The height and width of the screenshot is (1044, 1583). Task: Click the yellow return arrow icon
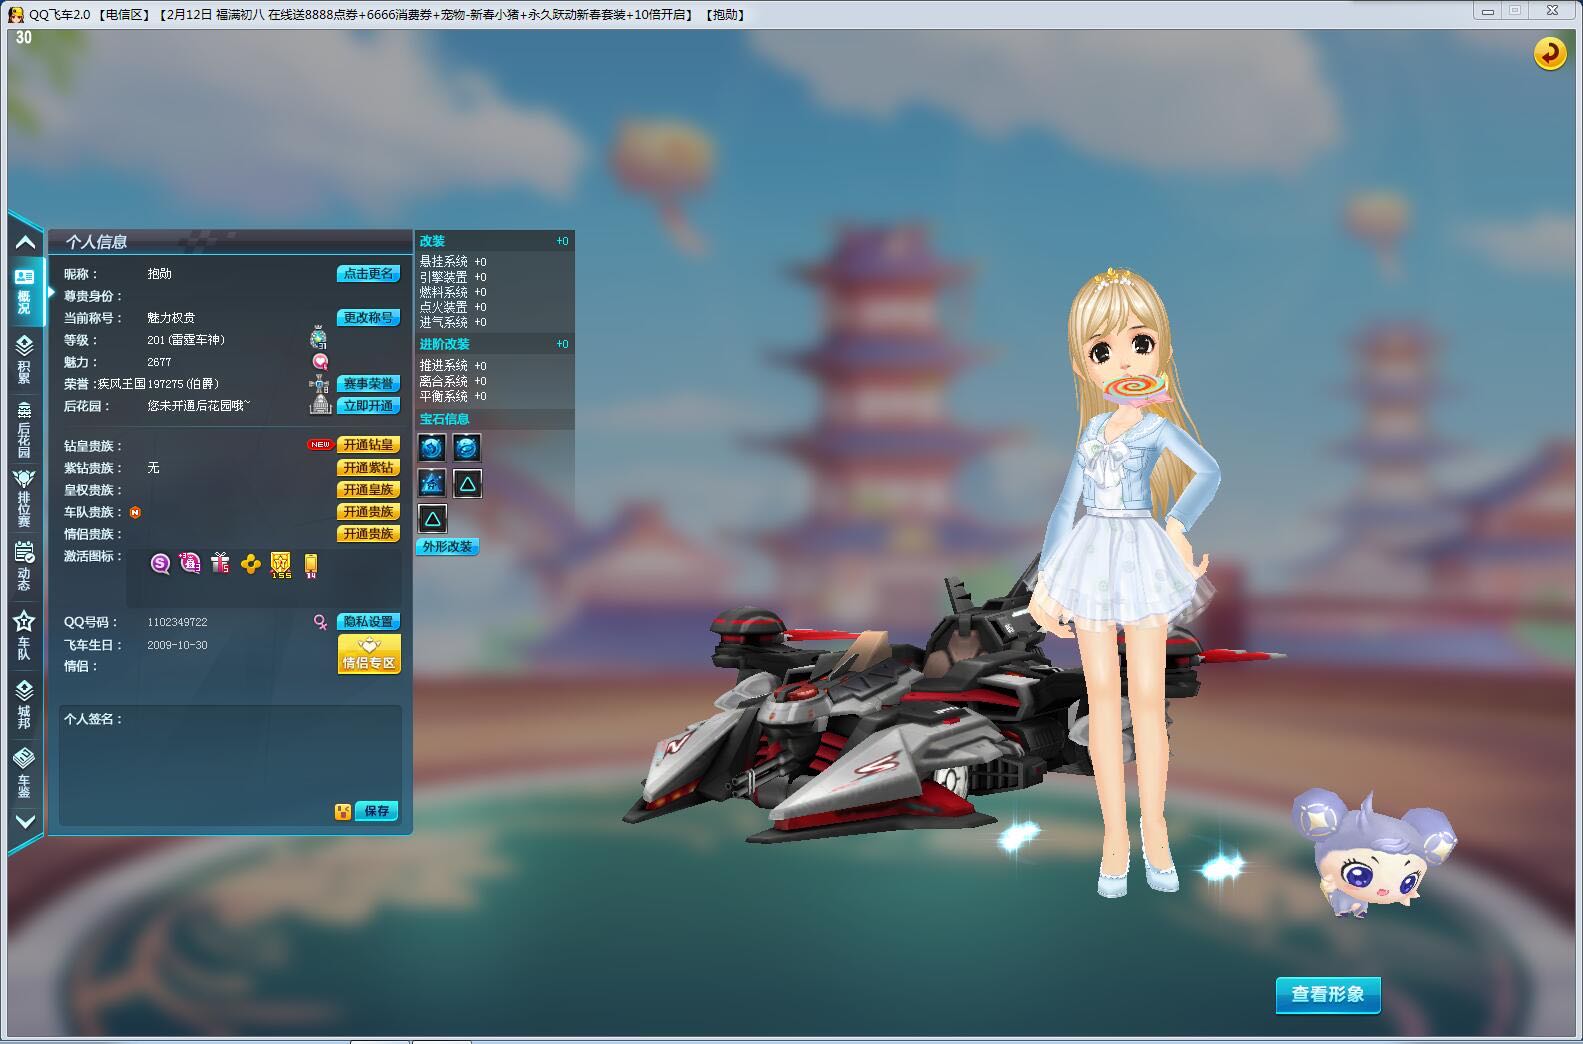(1549, 53)
